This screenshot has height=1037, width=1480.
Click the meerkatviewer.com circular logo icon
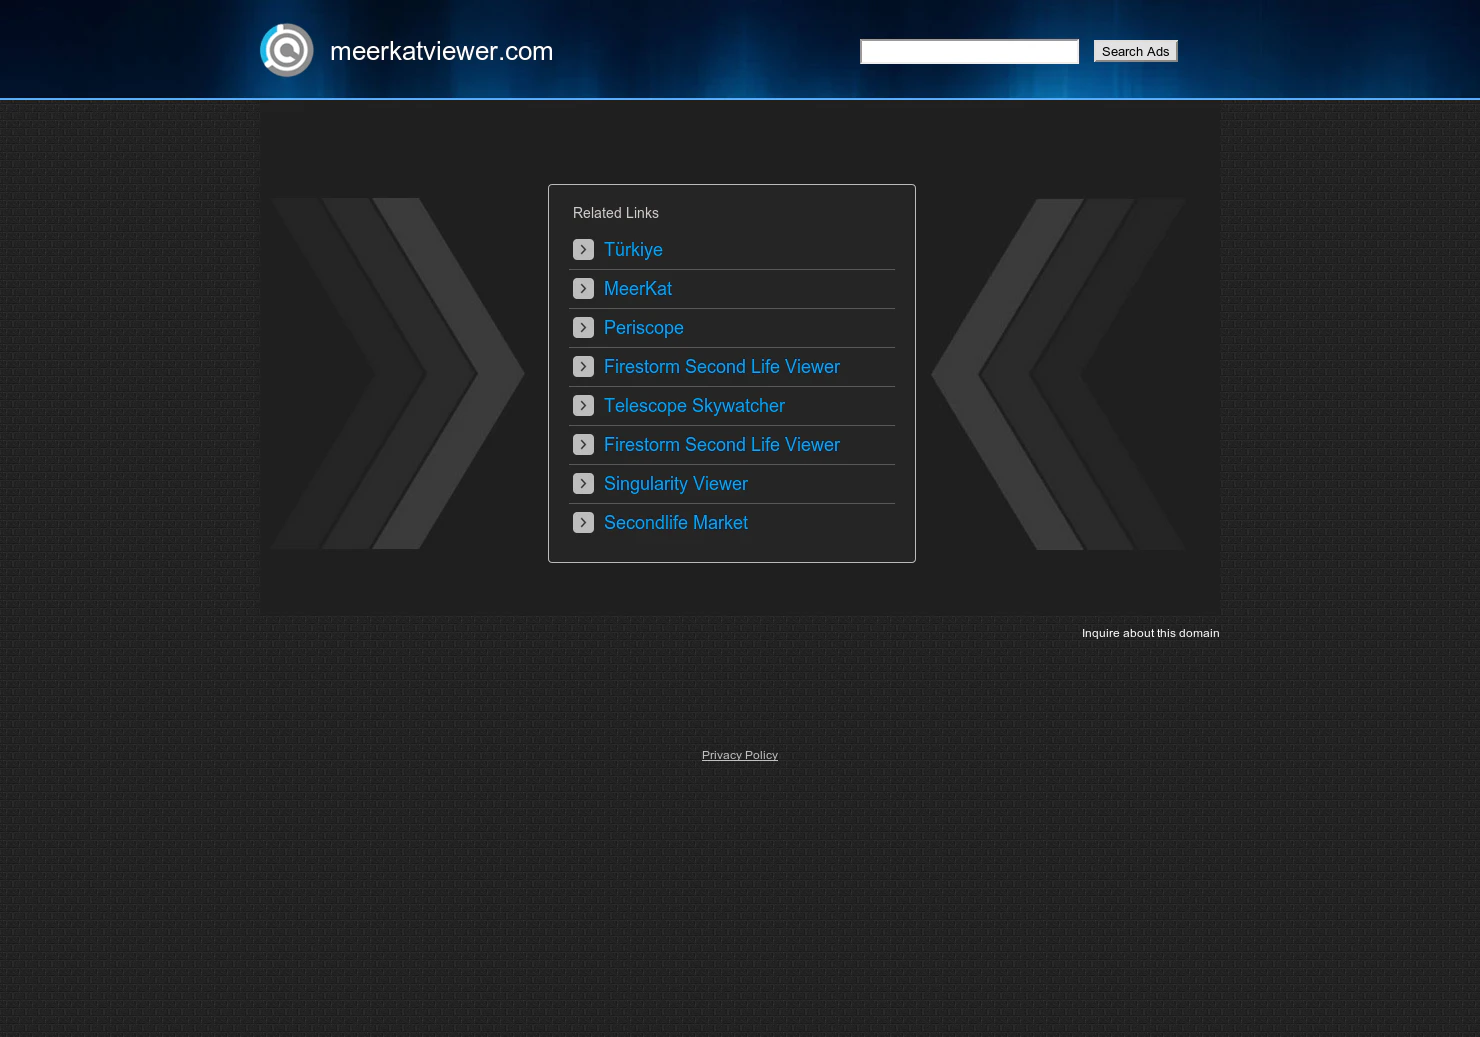287,50
